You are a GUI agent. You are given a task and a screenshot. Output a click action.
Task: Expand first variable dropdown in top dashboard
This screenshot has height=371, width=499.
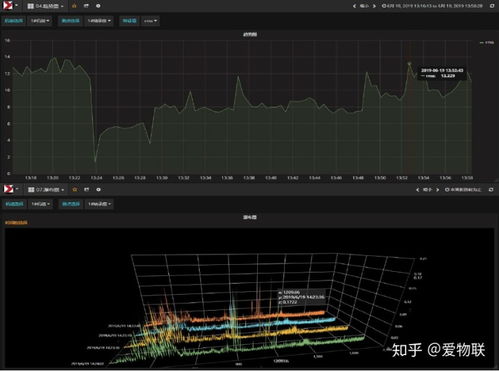(40, 21)
